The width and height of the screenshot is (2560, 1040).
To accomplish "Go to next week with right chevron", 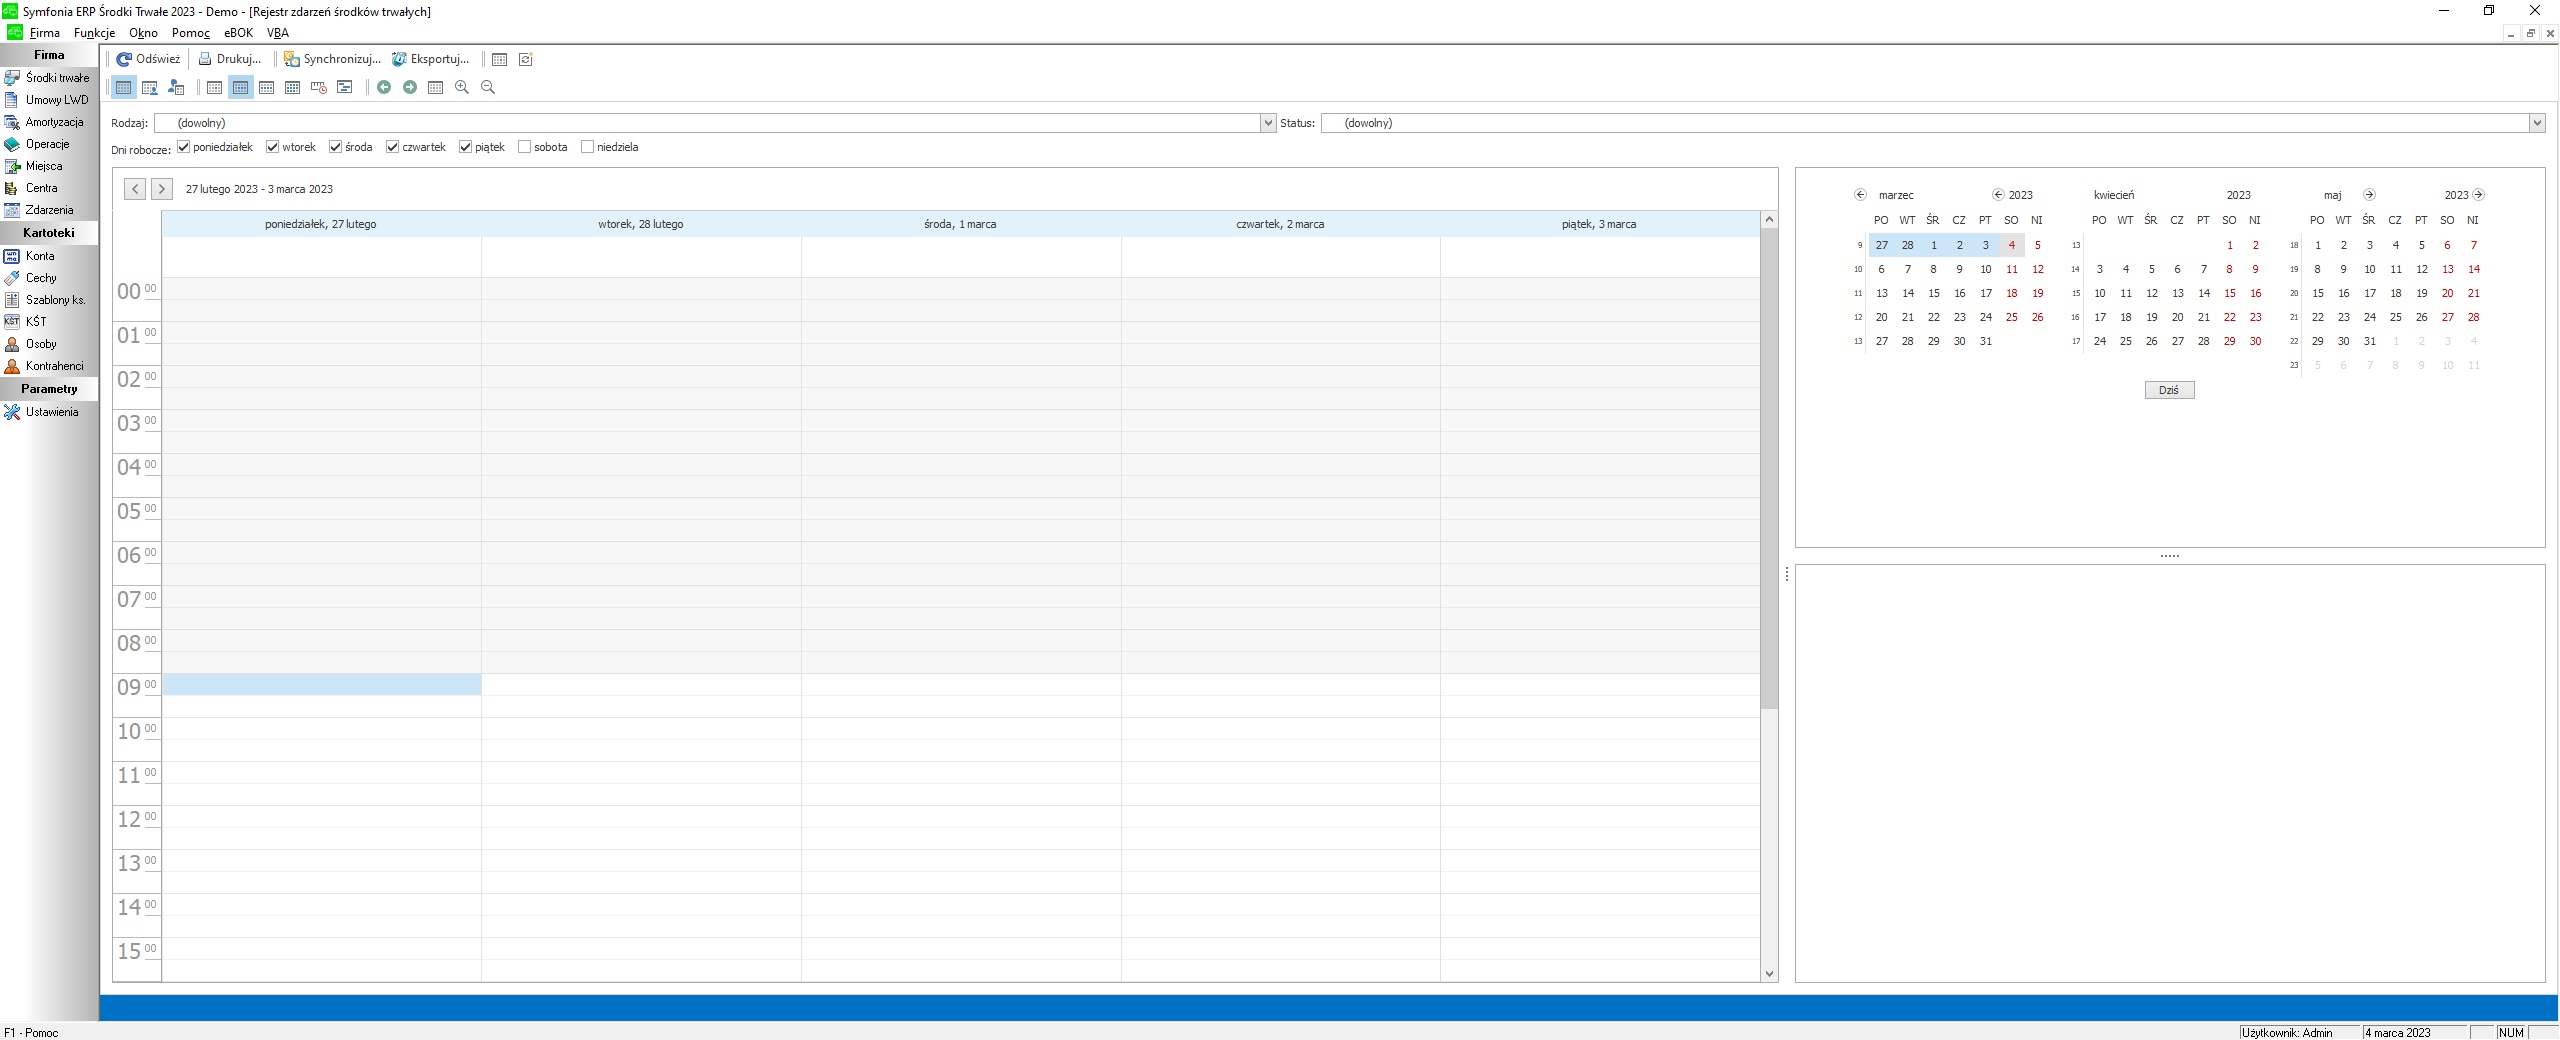I will coord(161,189).
